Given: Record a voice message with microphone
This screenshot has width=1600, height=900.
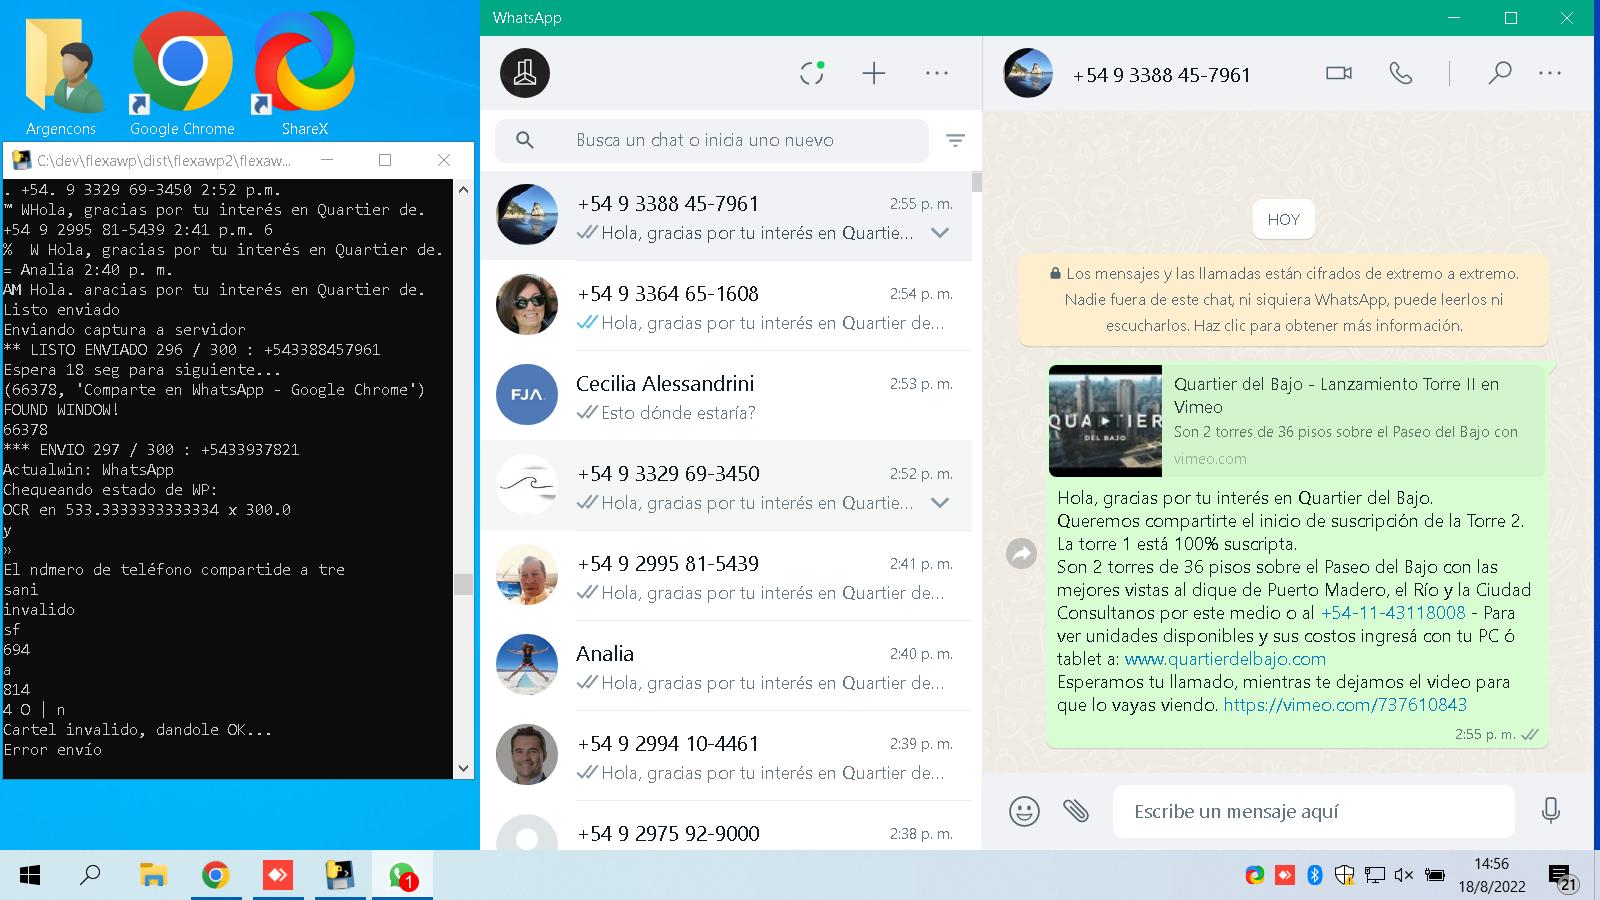Looking at the screenshot, I should click(1551, 811).
